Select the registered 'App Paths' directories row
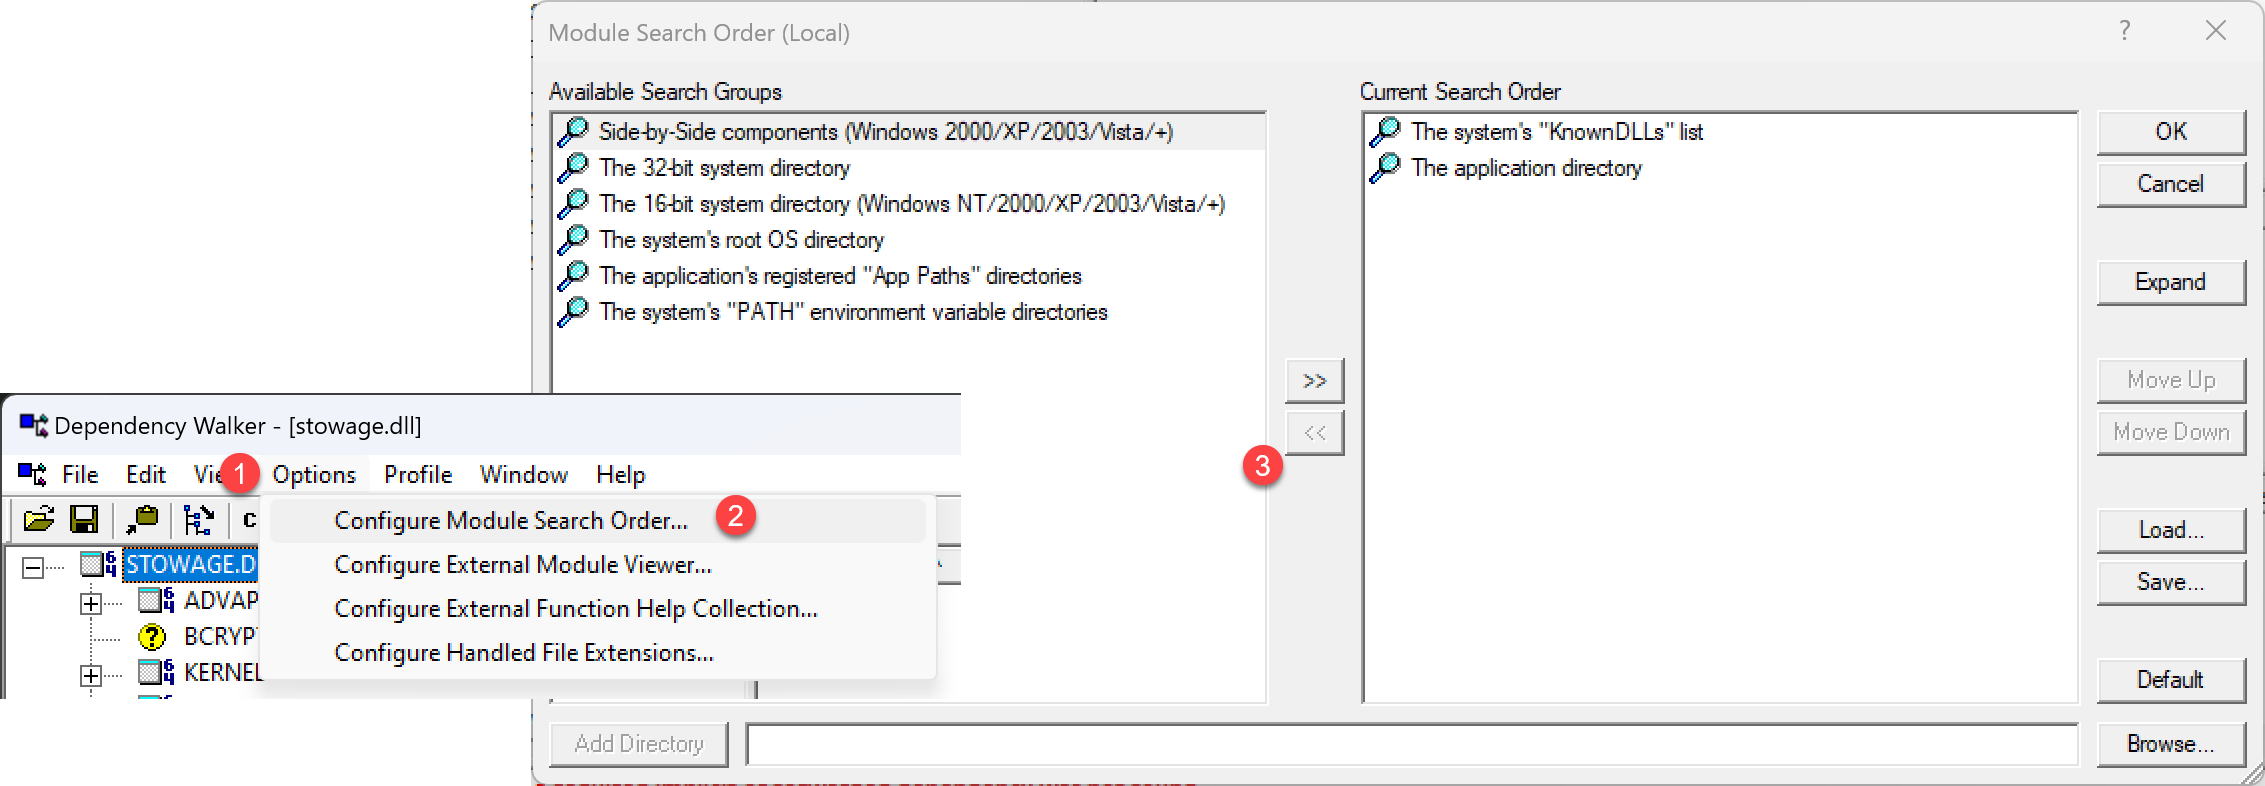The image size is (2265, 786). pos(910,275)
